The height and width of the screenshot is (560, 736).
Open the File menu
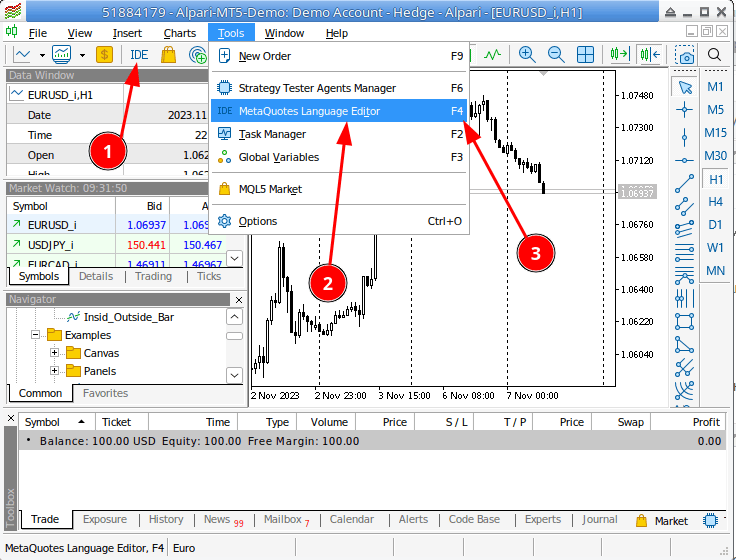(38, 33)
